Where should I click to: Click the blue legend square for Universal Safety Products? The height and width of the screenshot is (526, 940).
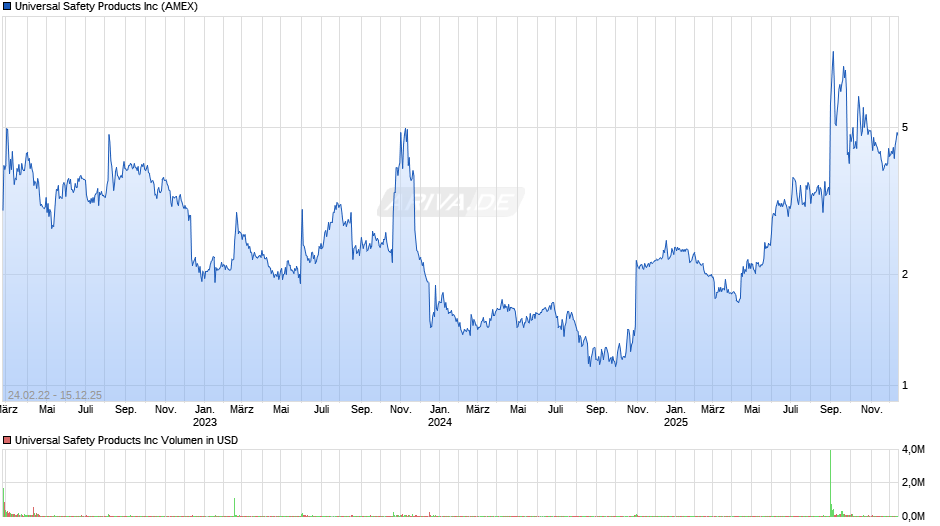pos(7,7)
